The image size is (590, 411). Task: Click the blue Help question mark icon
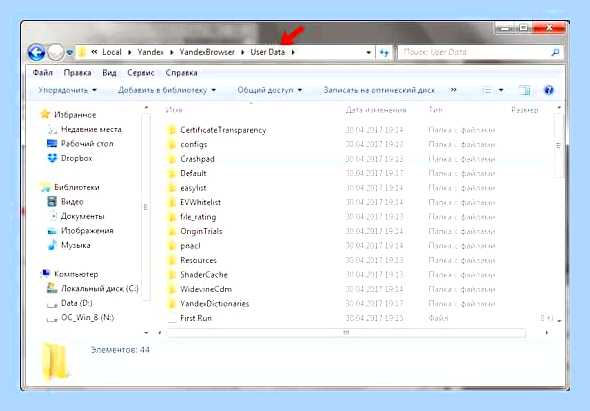[x=549, y=90]
